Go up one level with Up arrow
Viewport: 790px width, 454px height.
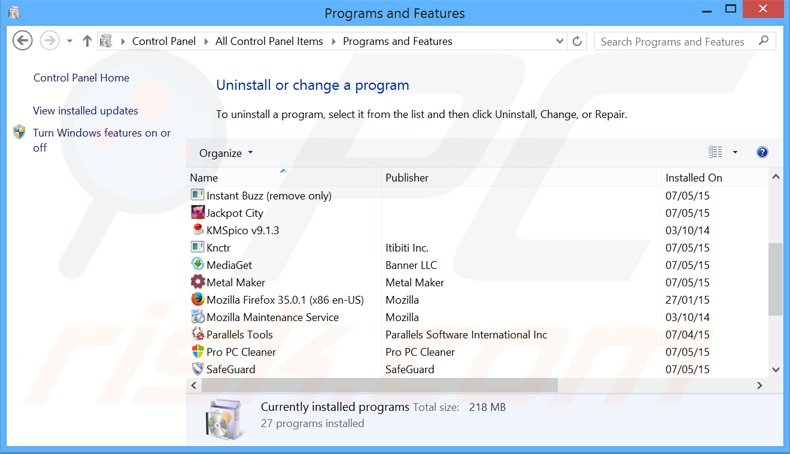point(87,41)
